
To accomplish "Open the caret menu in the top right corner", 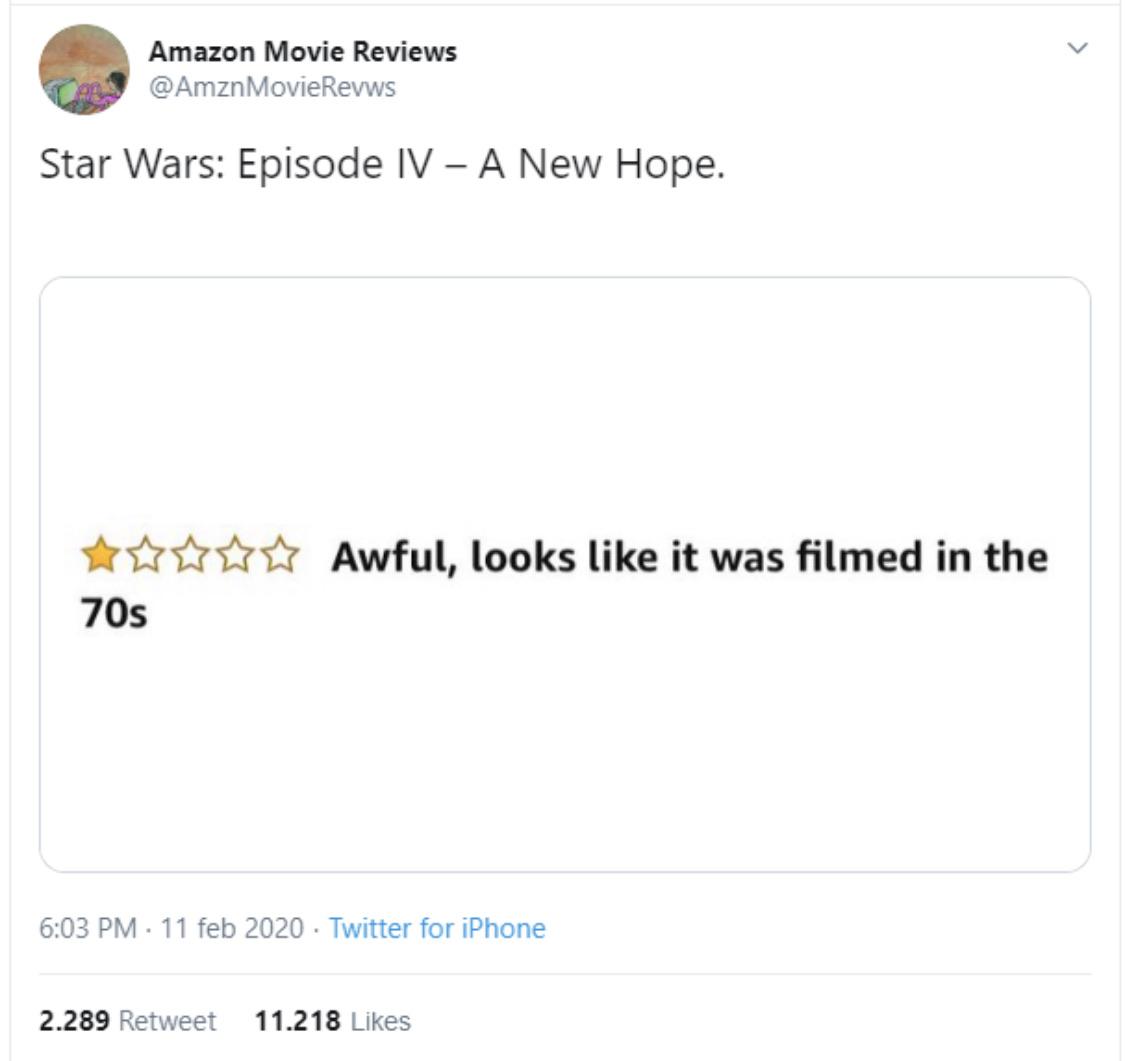I will point(1076,46).
